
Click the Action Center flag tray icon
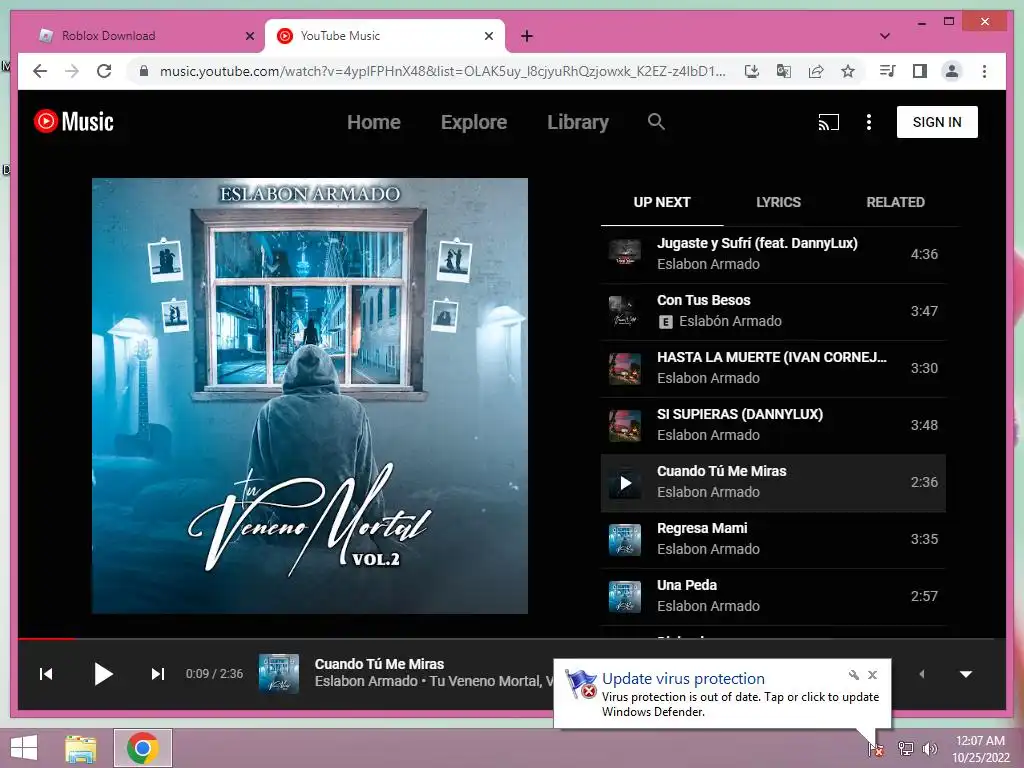(x=876, y=749)
